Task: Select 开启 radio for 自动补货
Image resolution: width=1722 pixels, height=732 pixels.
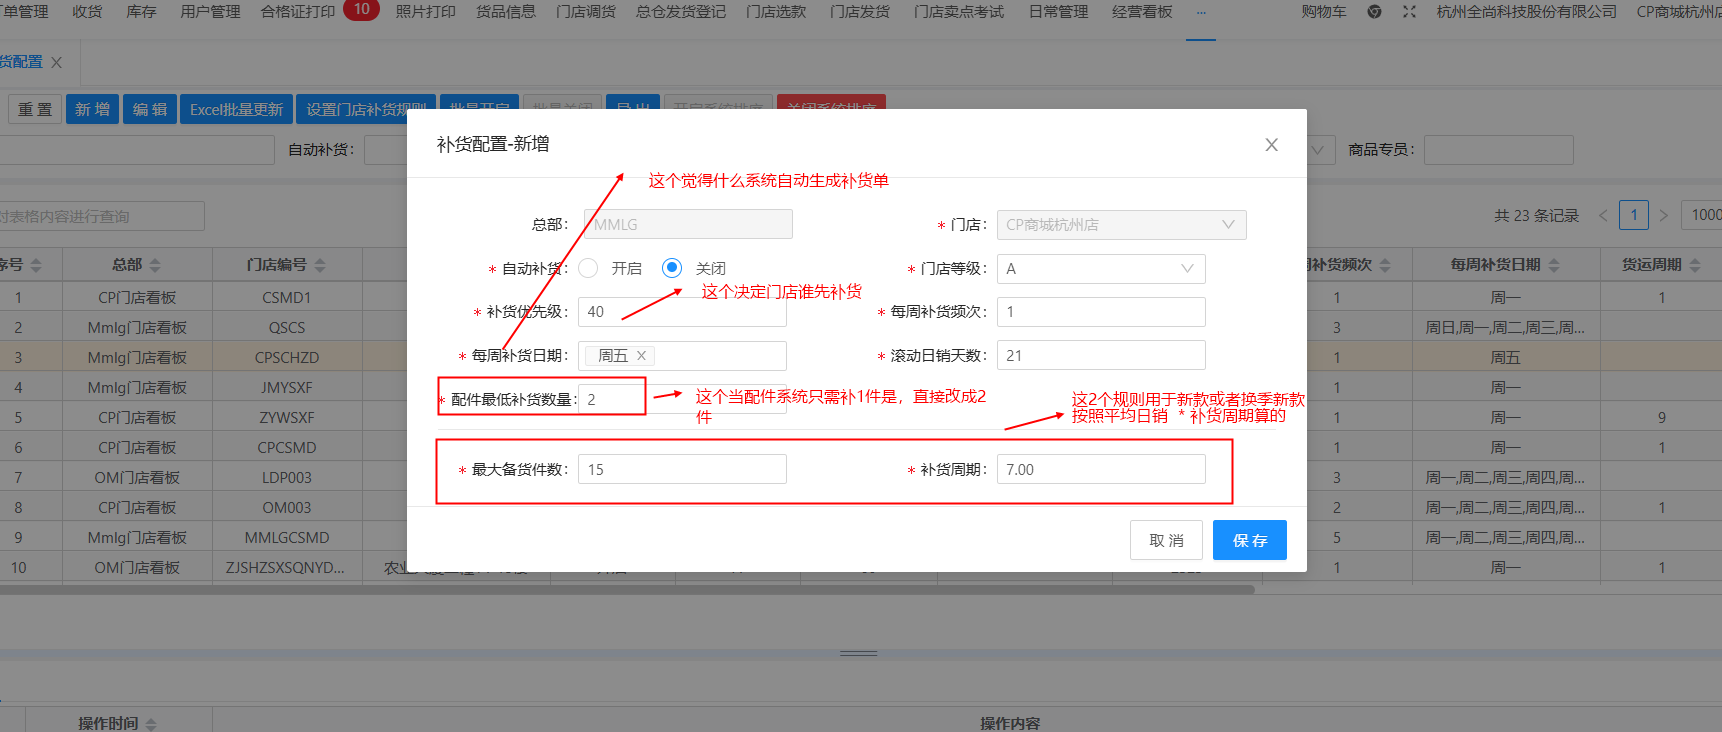Action: pos(589,268)
